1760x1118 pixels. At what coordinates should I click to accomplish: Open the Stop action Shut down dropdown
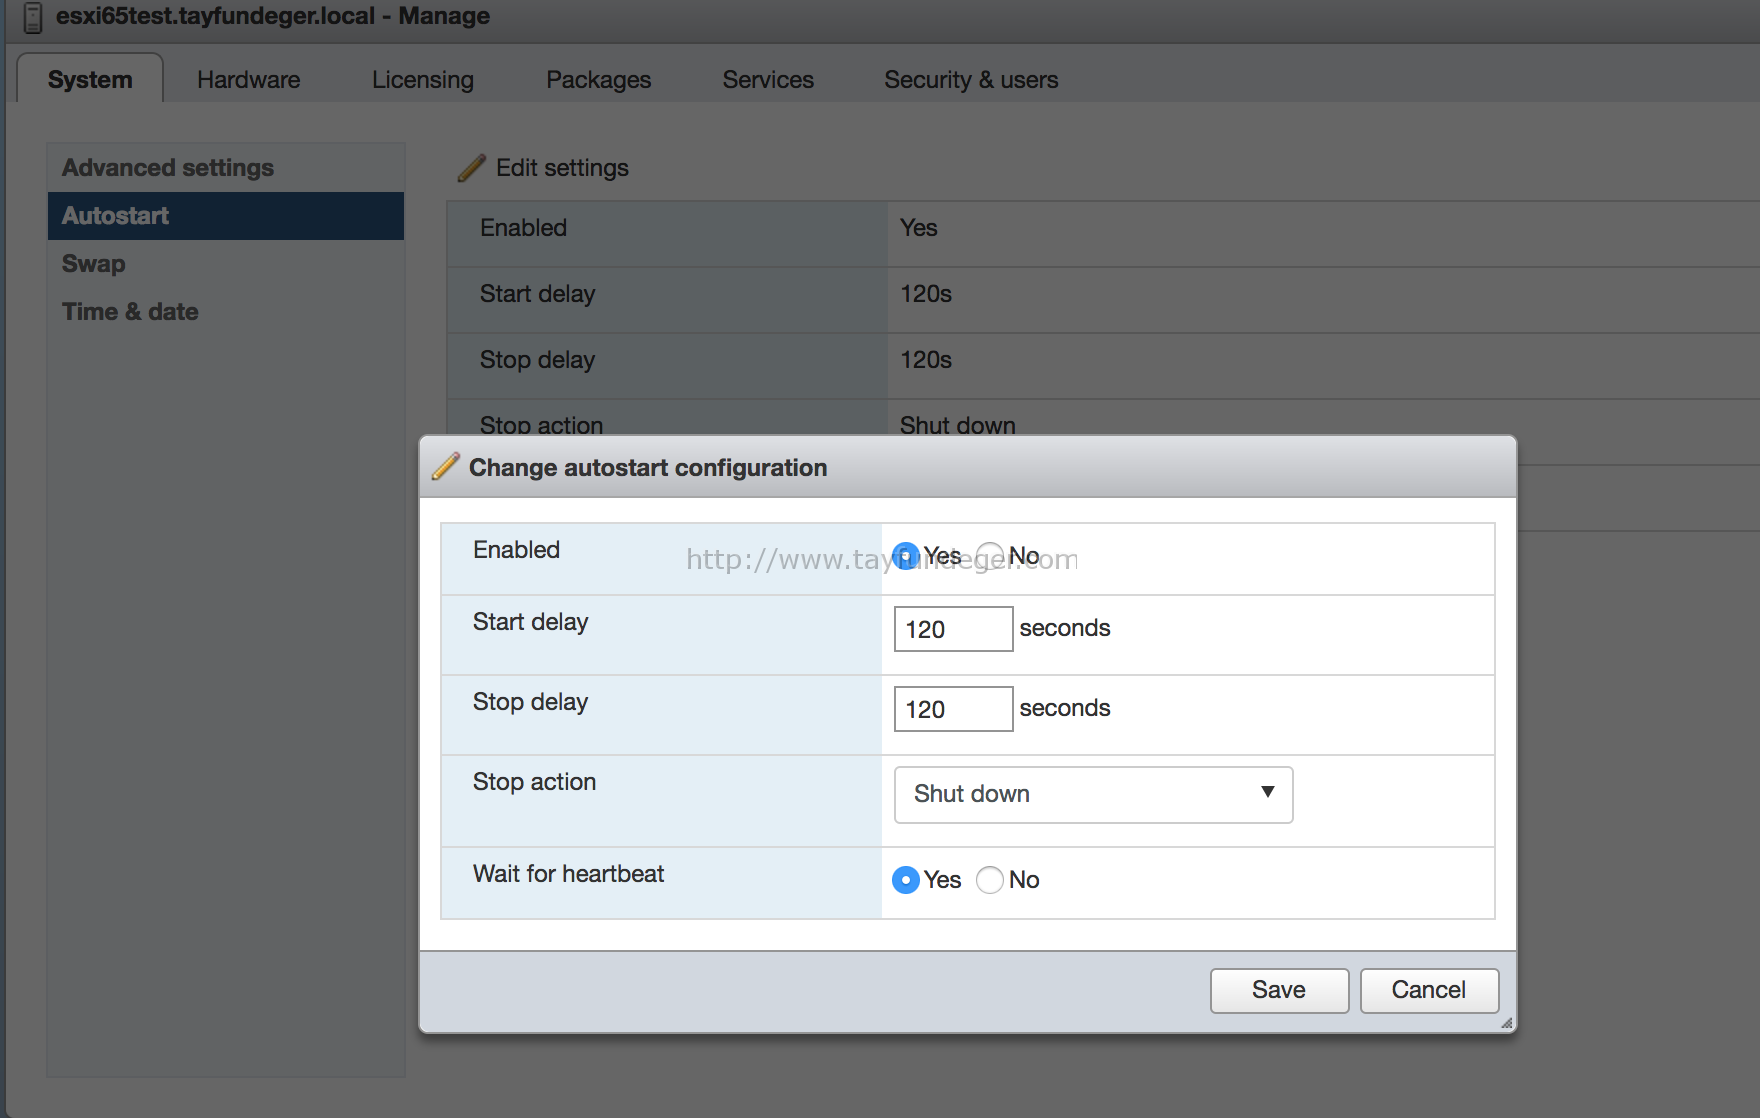point(1093,794)
